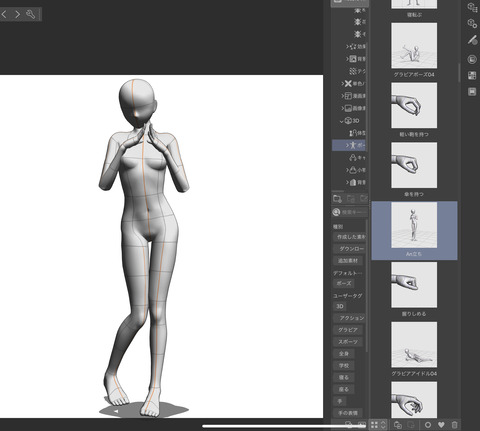Viewport: 480px width, 431px height.
Task: Add to favorites with the heart icon
Action: 441,425
